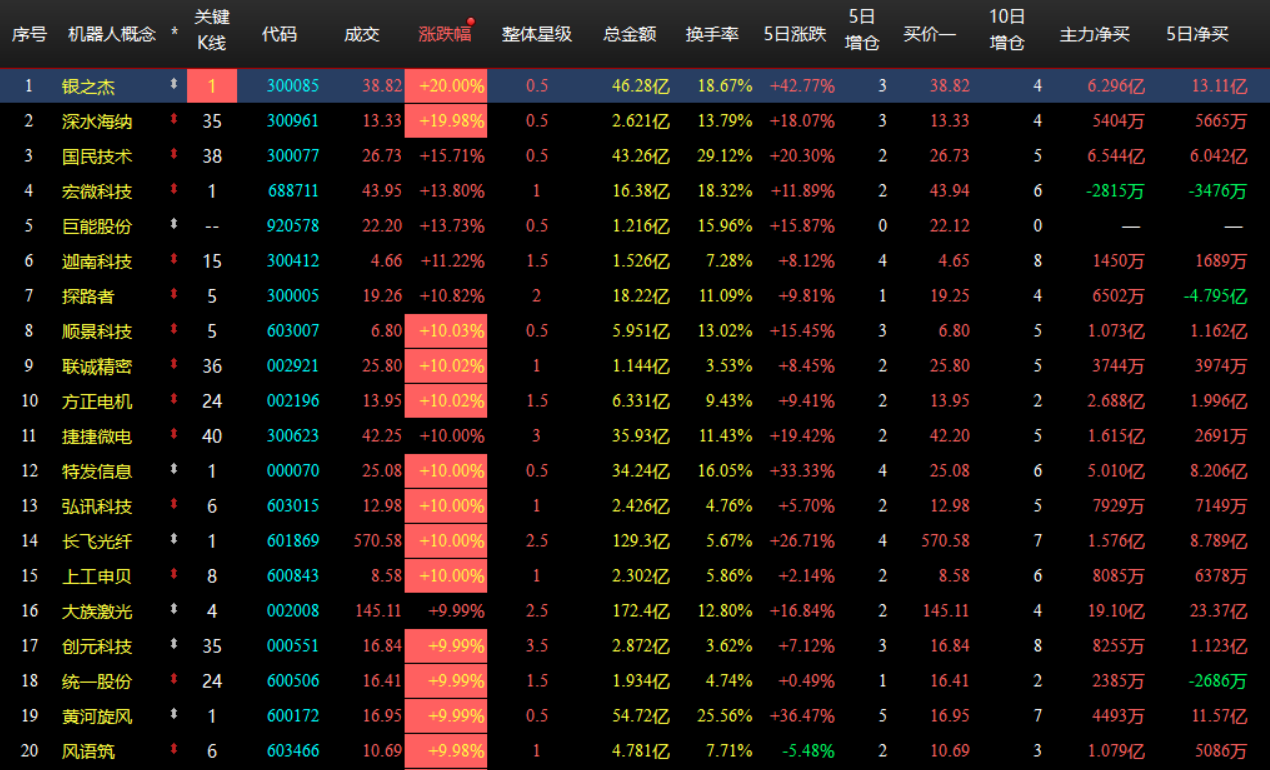Select stock name 深水海纳

pyautogui.click(x=97, y=121)
